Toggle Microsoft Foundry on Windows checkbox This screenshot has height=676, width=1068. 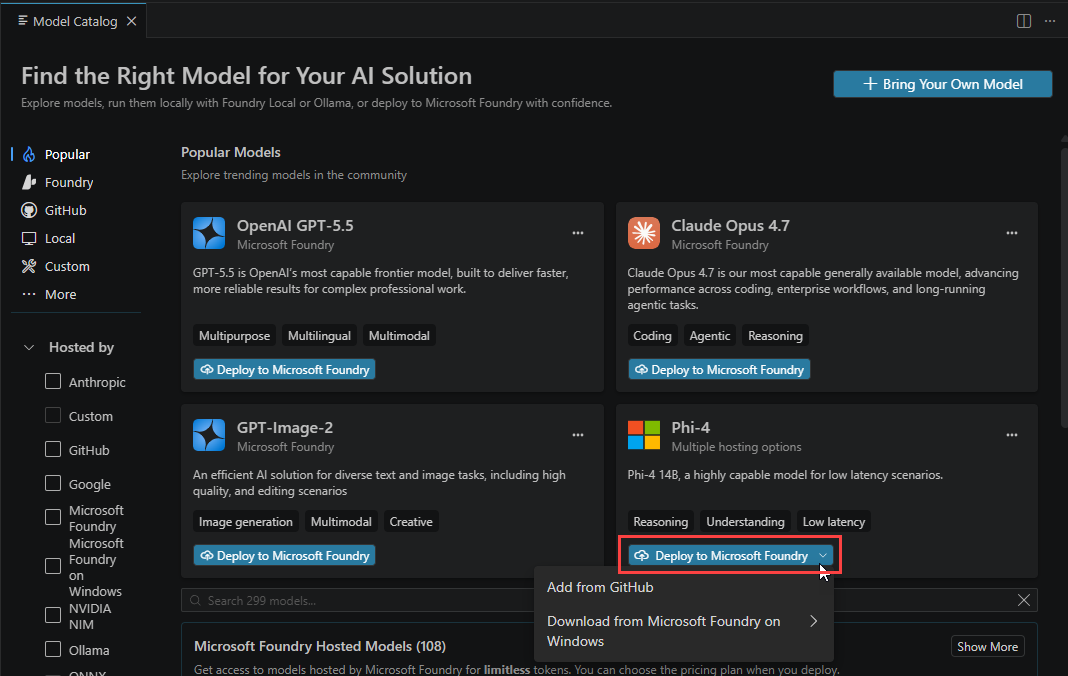pos(53,566)
